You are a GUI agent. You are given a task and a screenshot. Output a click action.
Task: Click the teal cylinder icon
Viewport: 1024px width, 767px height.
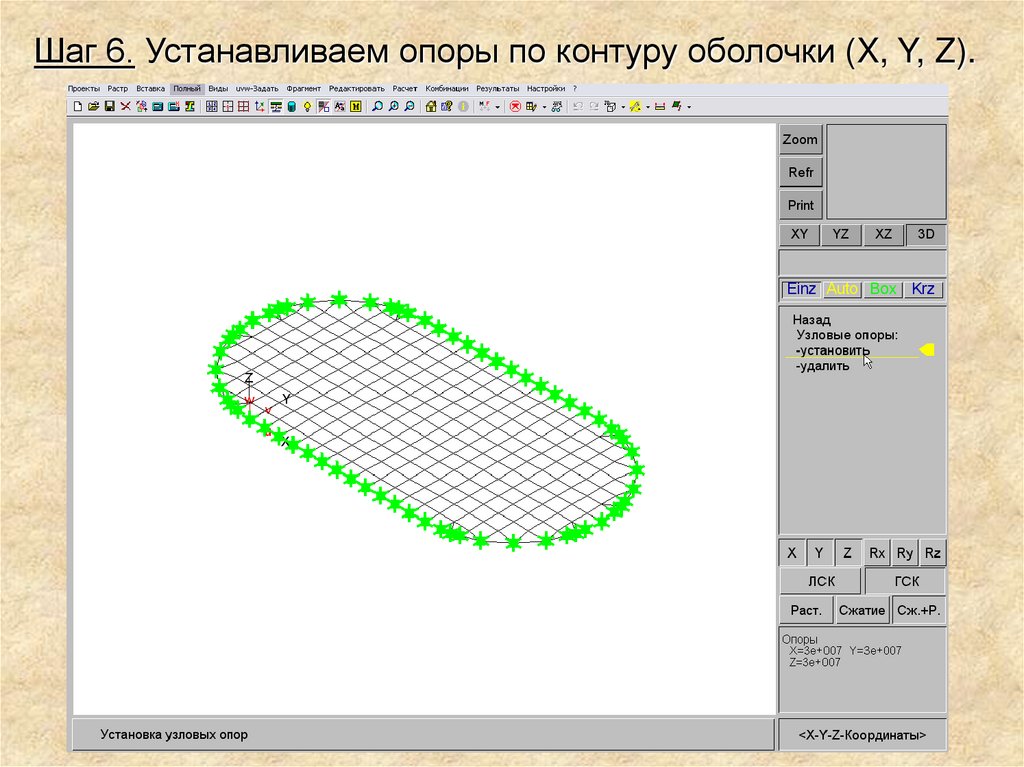pos(292,106)
